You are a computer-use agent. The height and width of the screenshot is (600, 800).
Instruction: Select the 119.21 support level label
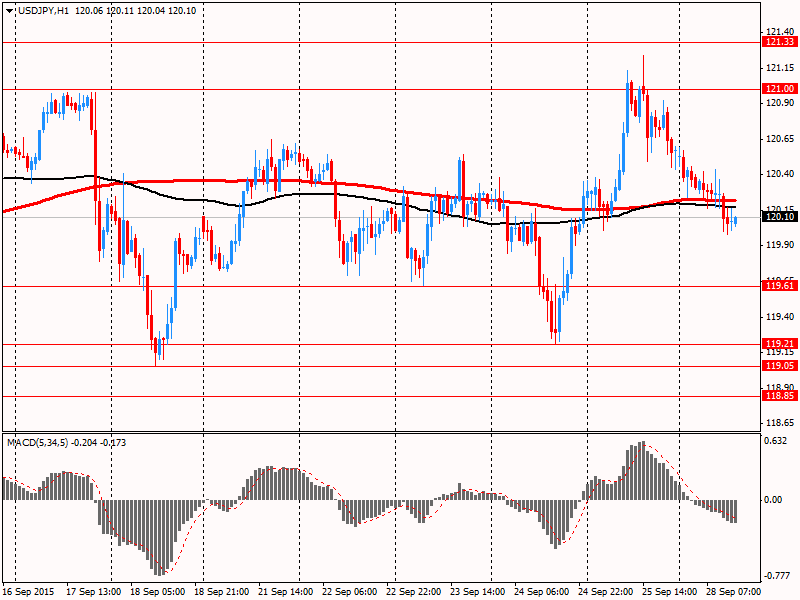(779, 344)
